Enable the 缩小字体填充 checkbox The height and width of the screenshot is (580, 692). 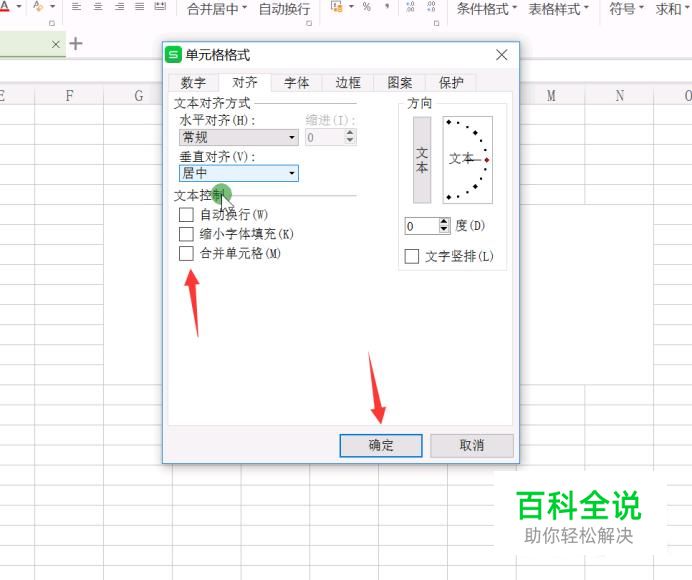186,234
